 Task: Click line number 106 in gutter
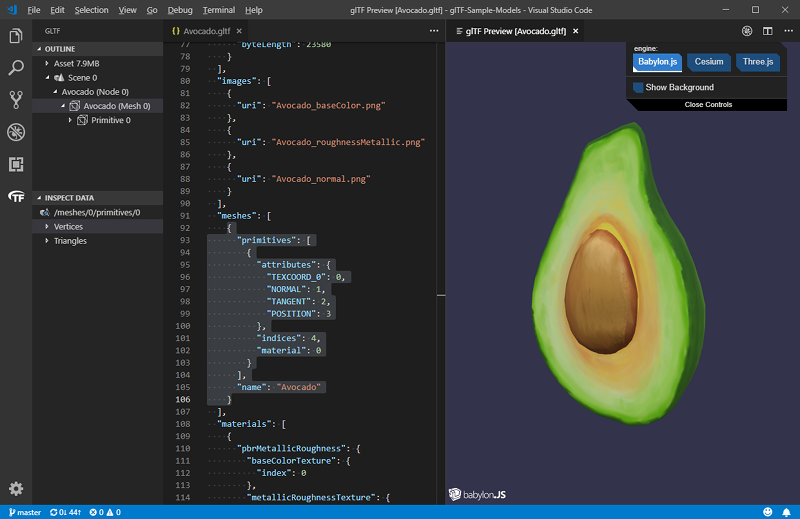pos(183,400)
